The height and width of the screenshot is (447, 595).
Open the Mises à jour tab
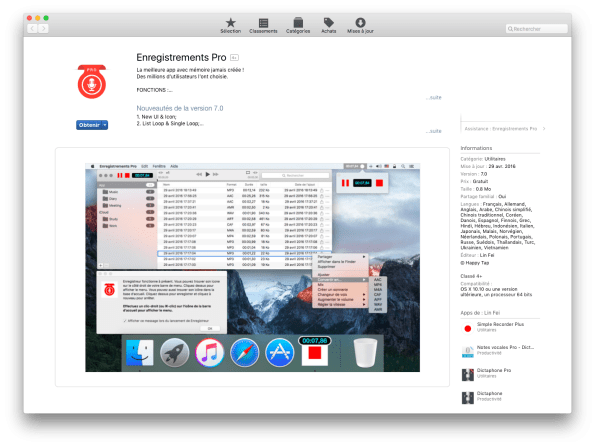click(x=360, y=26)
